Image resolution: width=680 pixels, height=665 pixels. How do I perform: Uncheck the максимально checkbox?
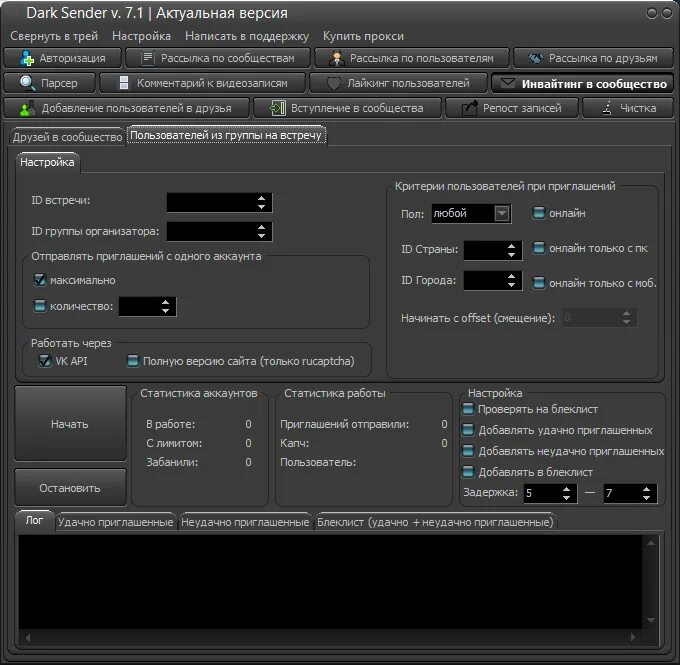pyautogui.click(x=39, y=280)
